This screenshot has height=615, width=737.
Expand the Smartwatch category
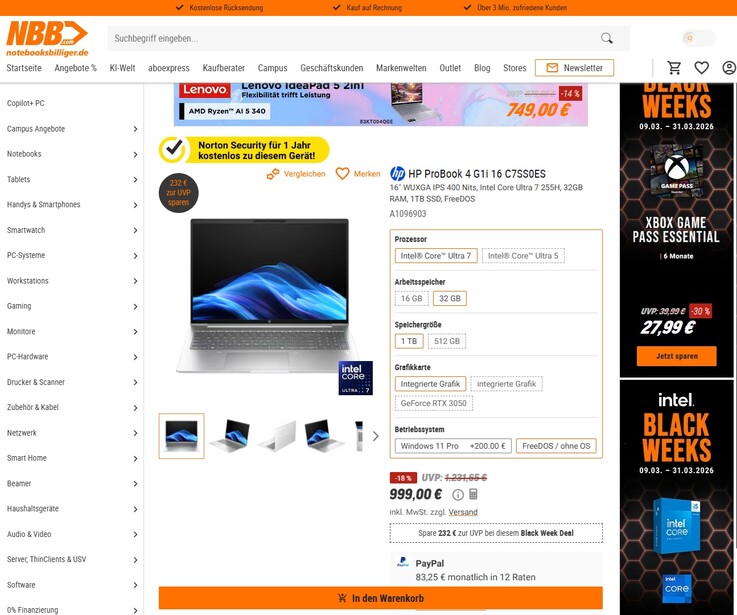coord(135,230)
